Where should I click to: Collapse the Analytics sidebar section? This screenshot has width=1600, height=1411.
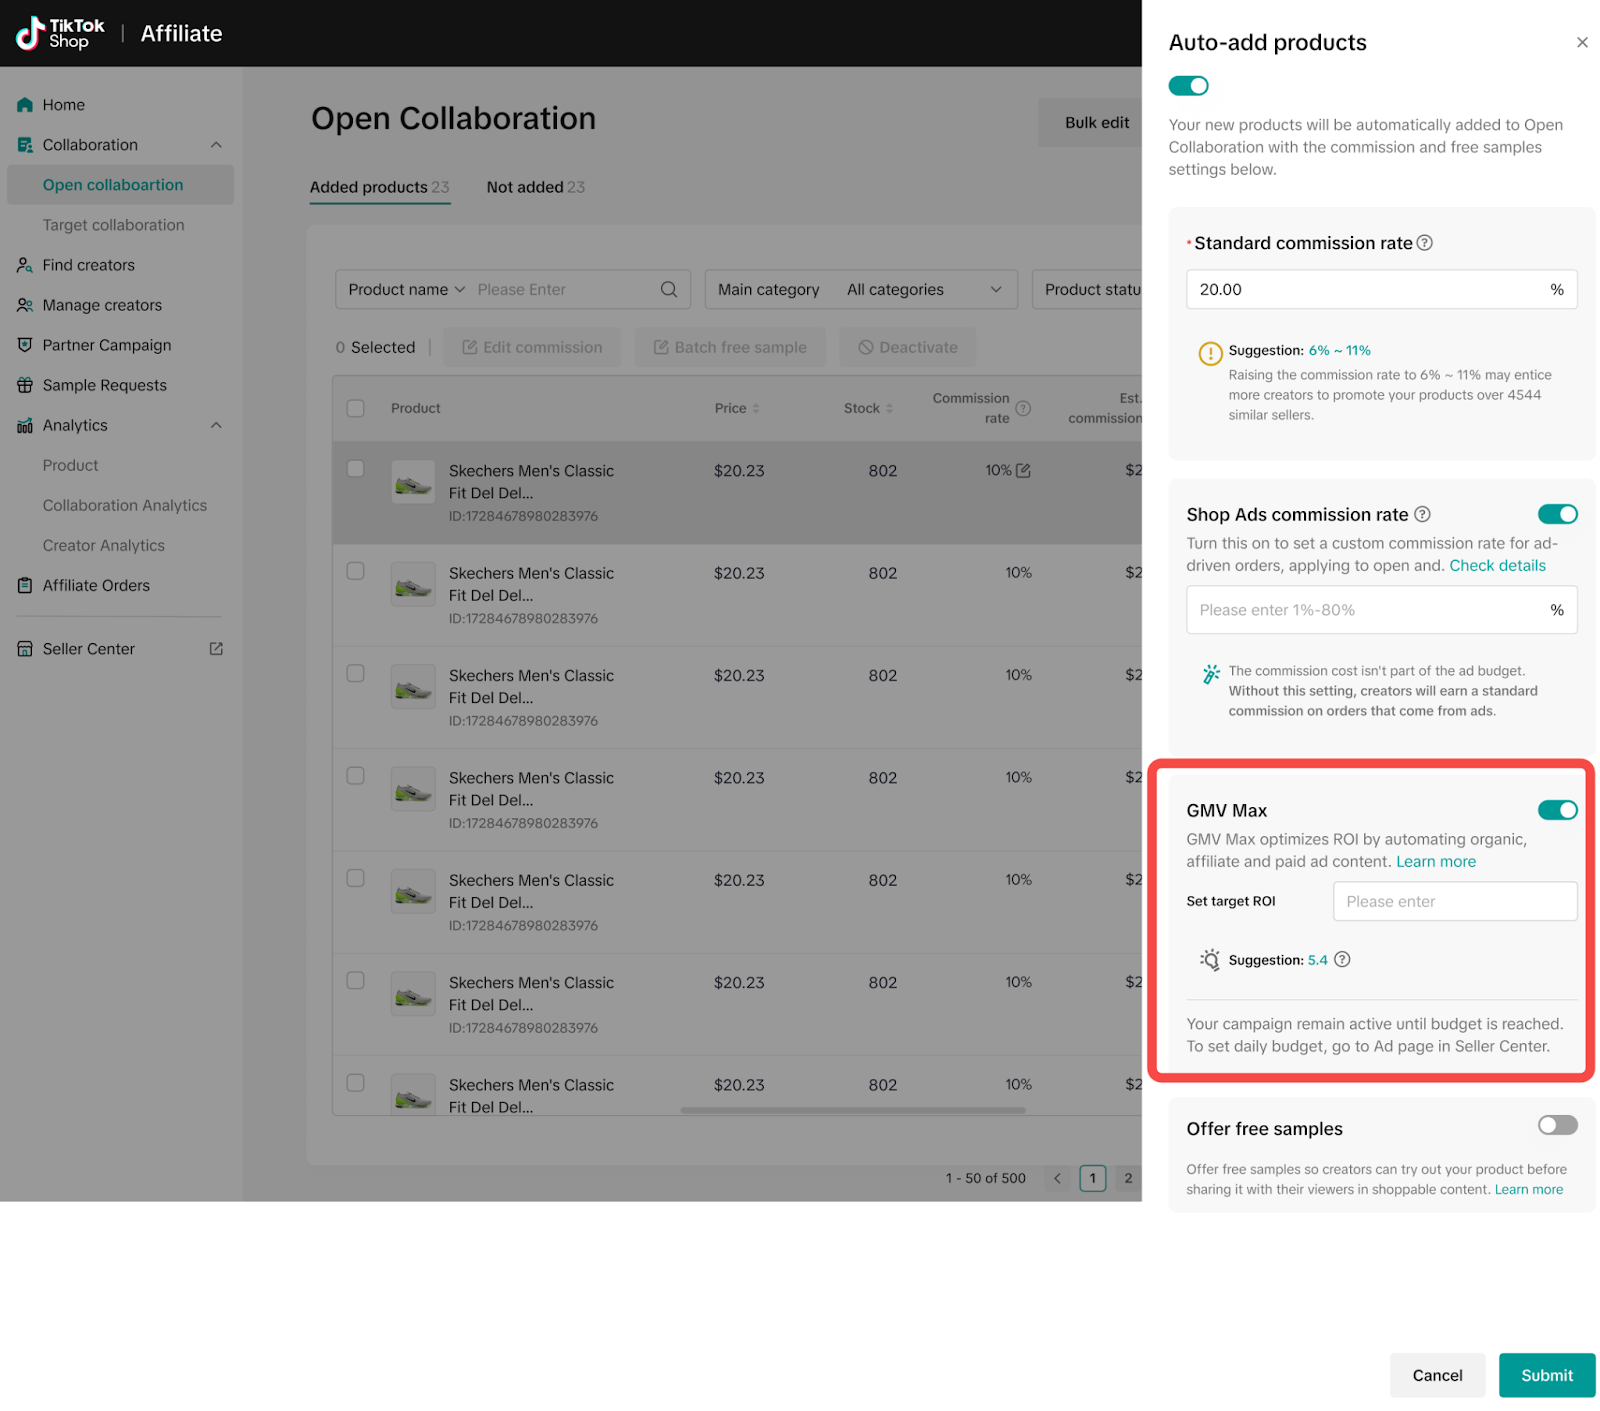point(216,425)
